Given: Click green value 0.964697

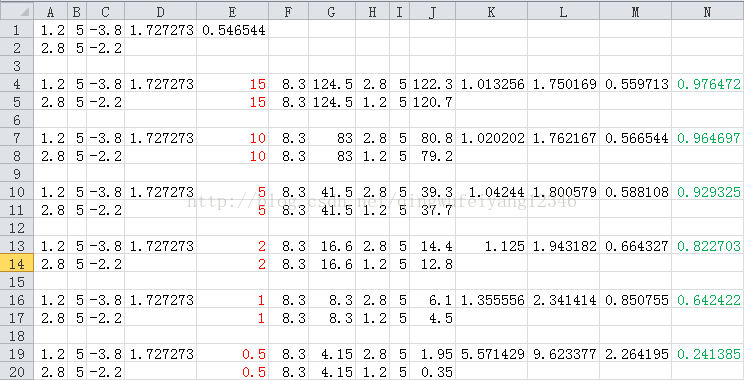Looking at the screenshot, I should coord(707,138).
